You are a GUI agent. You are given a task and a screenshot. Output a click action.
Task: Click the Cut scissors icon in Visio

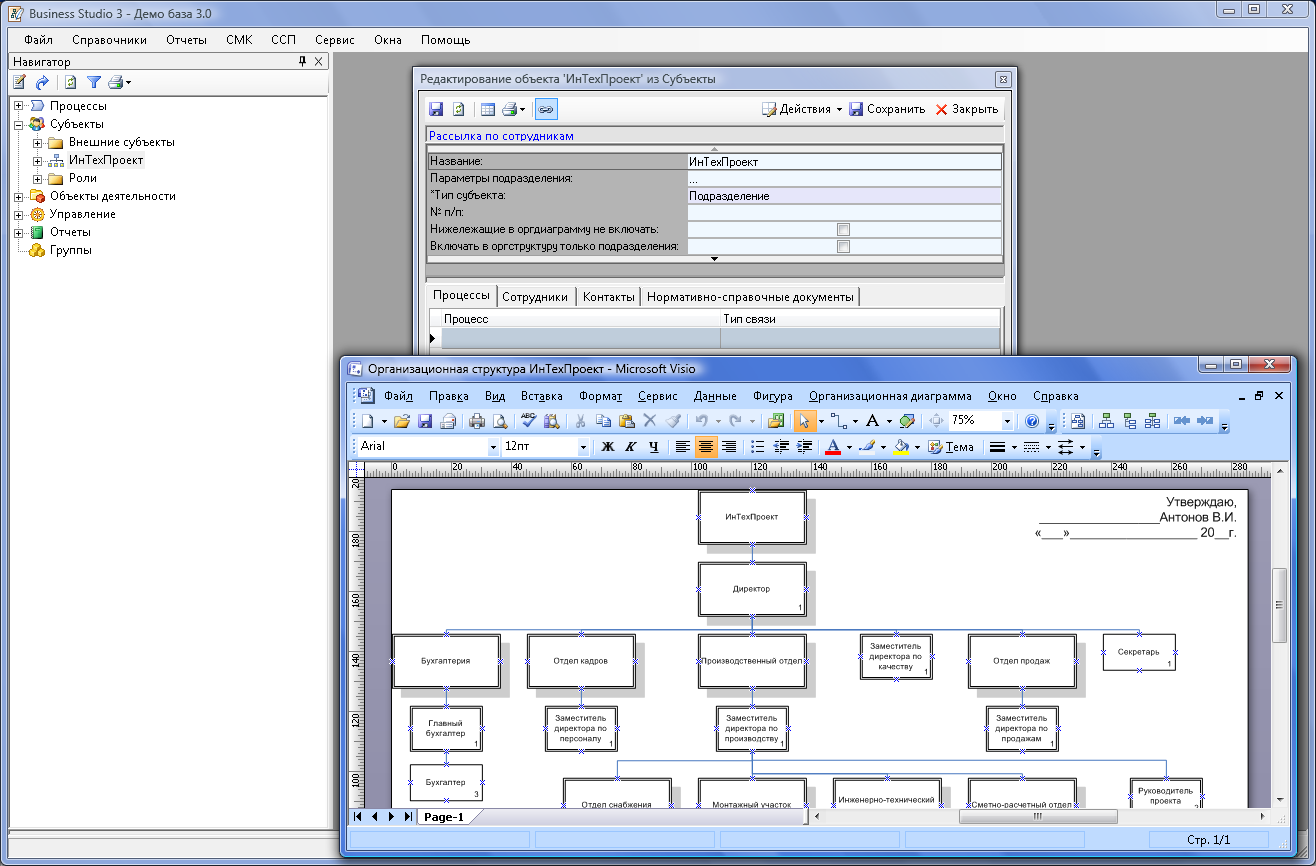[580, 421]
